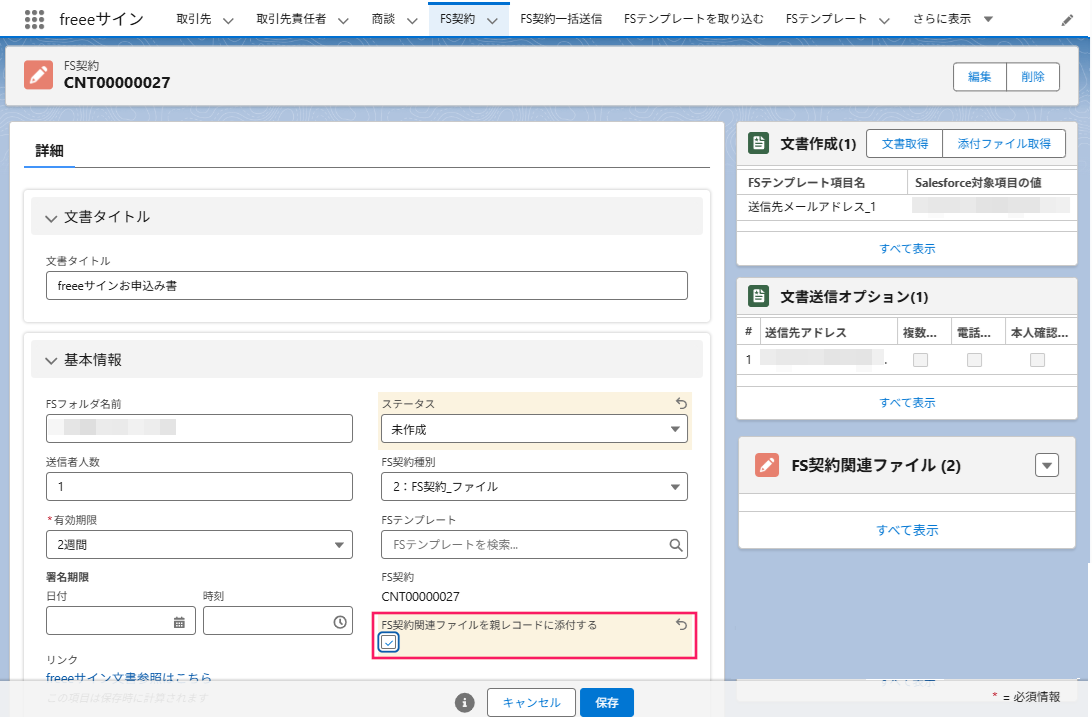Toggle the 本人確認 checkbox in row 1
This screenshot has height=717, width=1092.
tap(1037, 360)
